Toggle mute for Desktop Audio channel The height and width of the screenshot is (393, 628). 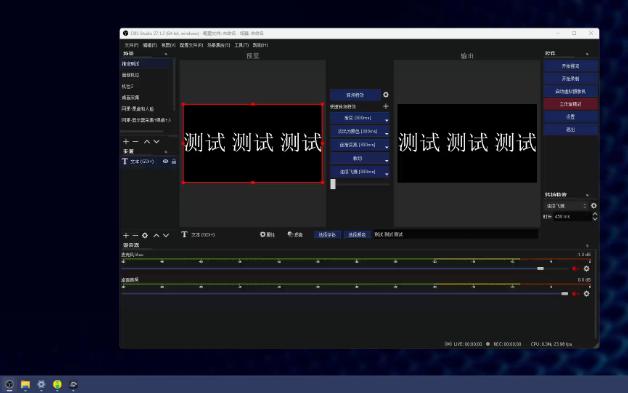[574, 294]
